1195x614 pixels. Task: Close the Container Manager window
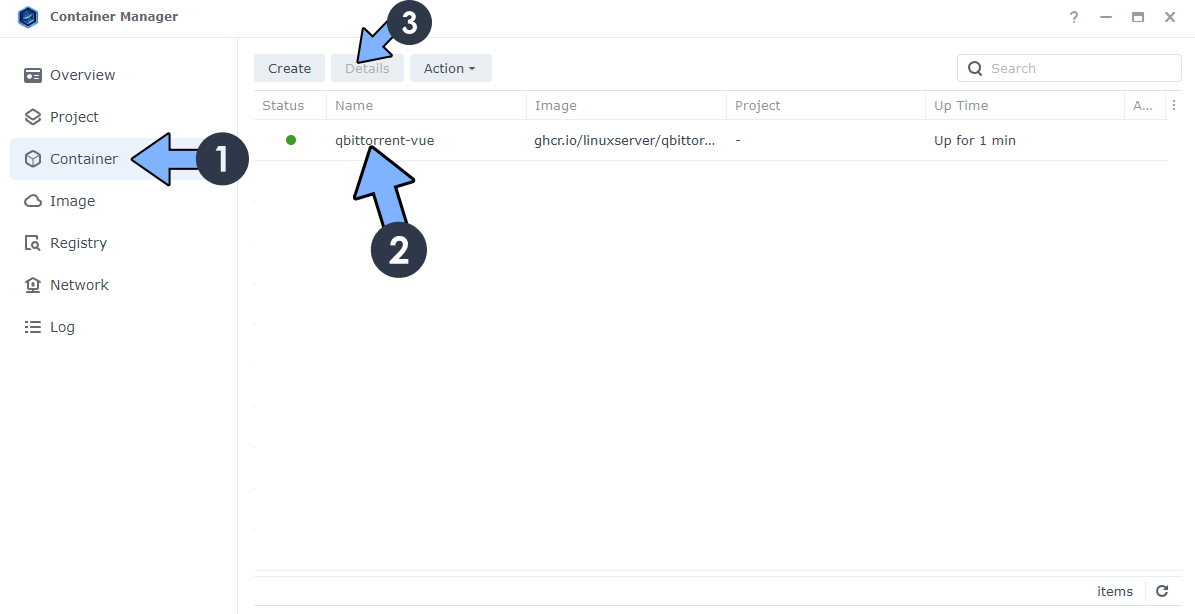(x=1170, y=17)
